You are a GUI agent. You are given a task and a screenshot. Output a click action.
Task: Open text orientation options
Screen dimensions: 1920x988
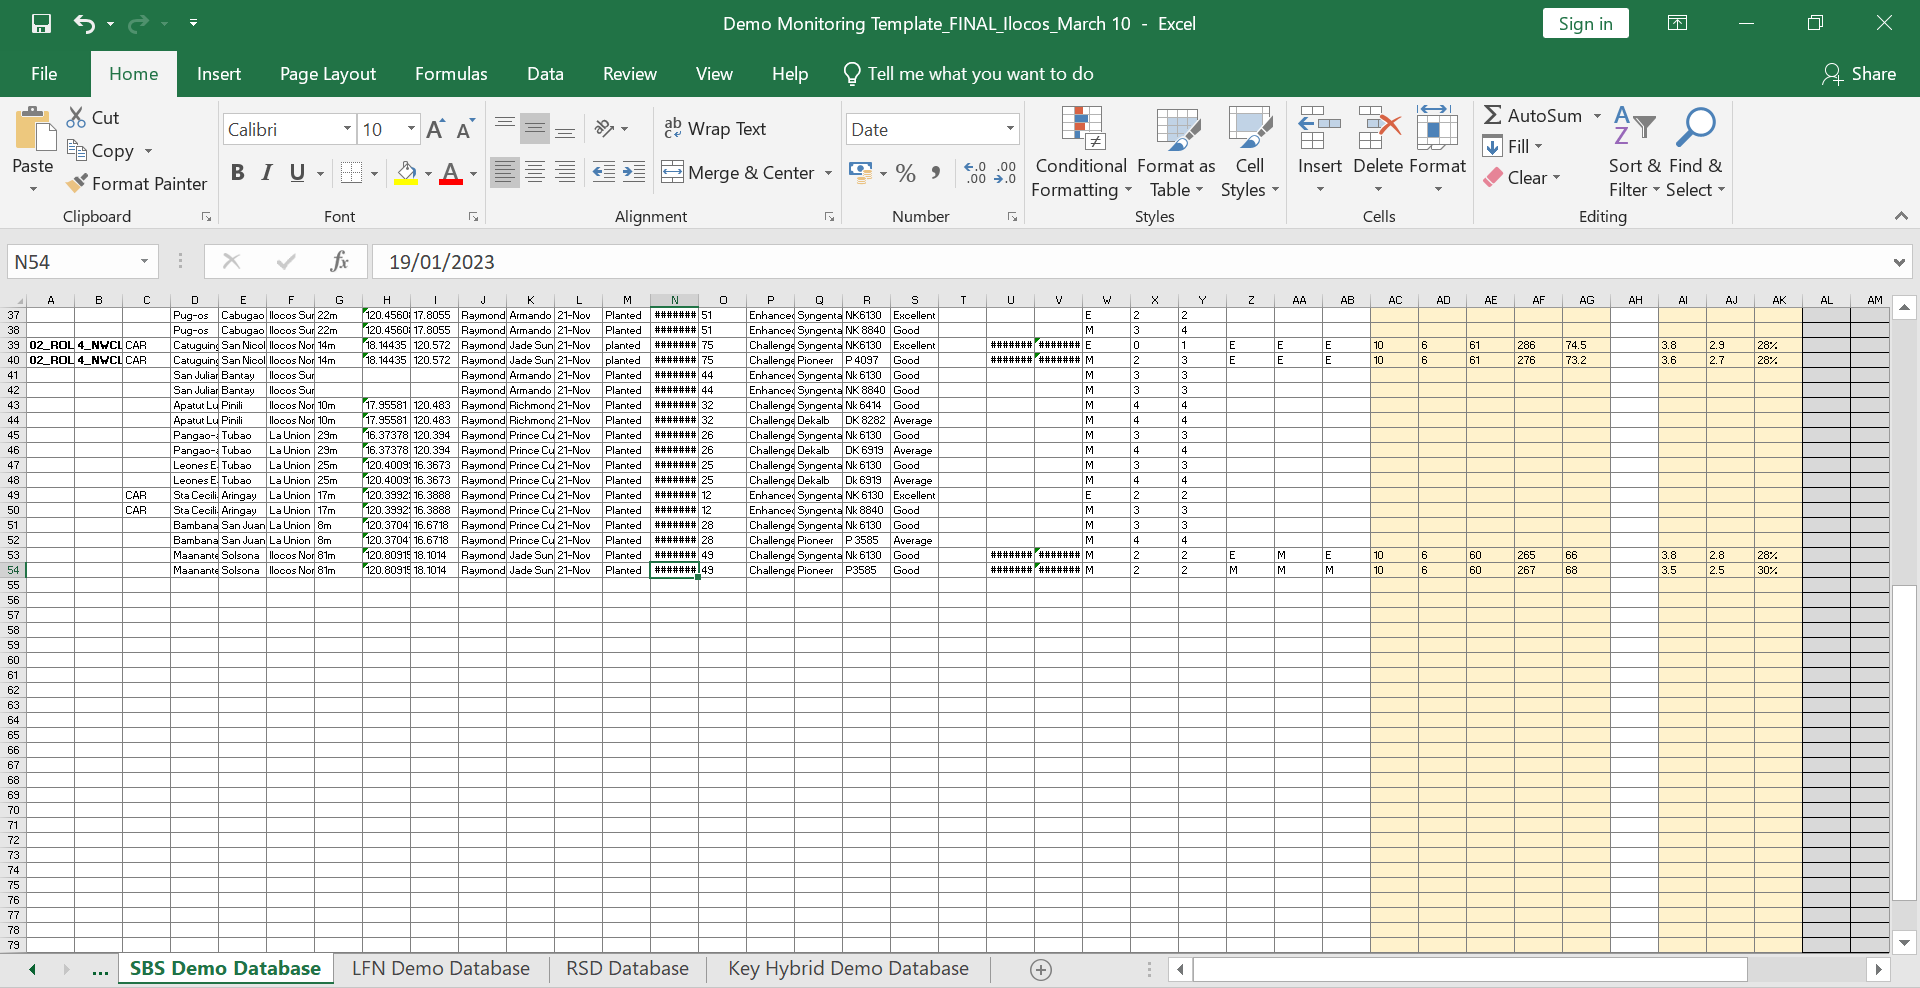click(x=611, y=128)
